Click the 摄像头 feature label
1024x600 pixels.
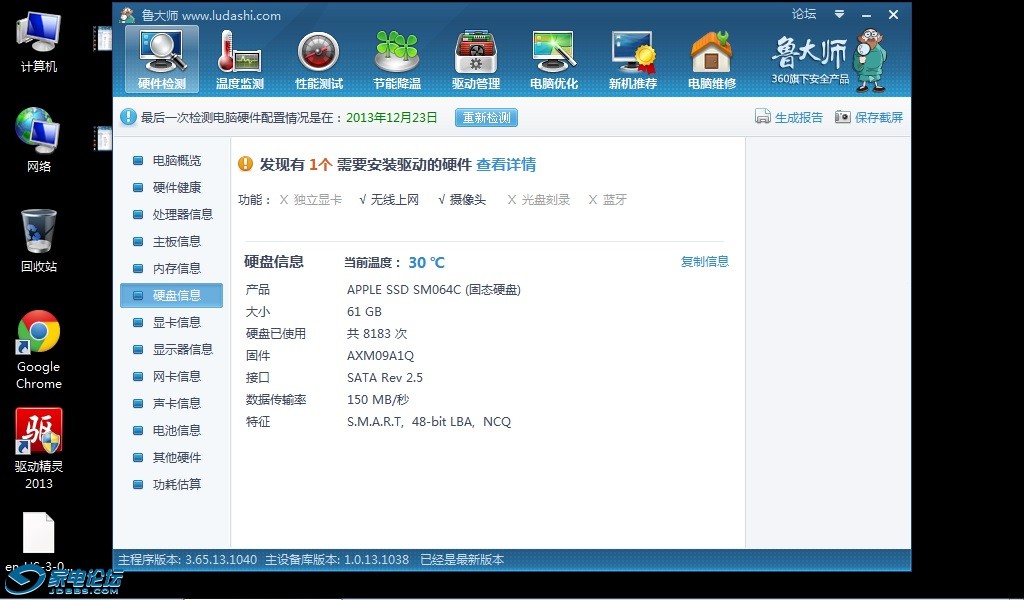coord(468,200)
